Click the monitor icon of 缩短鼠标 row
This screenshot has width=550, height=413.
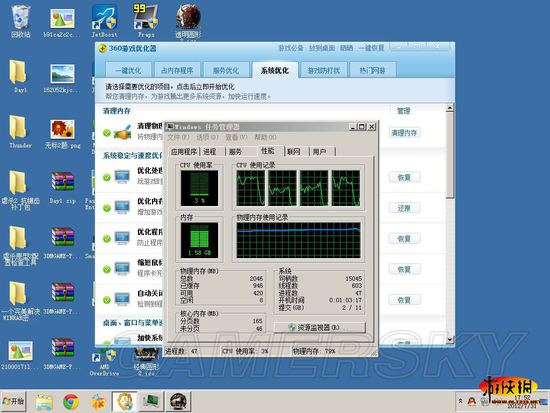[x=122, y=269]
